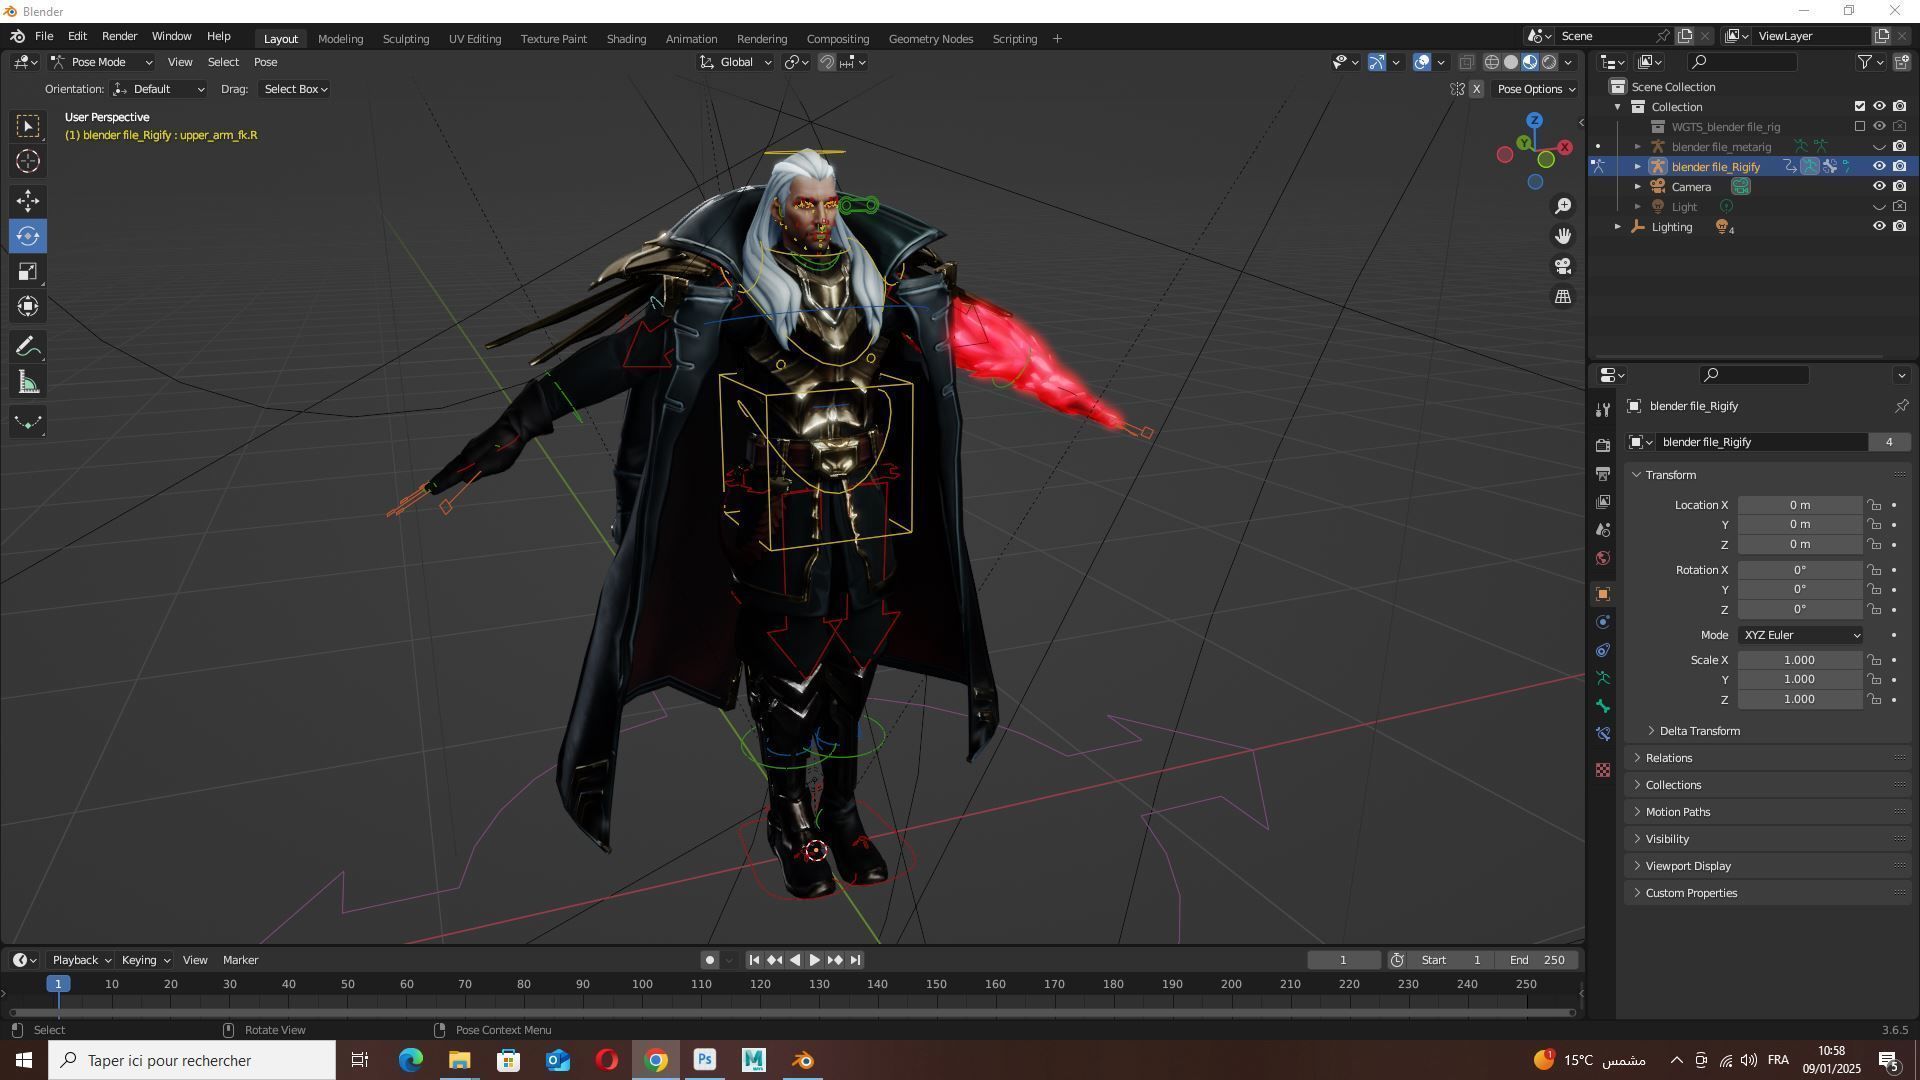1920x1080 pixels.
Task: Select the Measure tool
Action: 28,383
